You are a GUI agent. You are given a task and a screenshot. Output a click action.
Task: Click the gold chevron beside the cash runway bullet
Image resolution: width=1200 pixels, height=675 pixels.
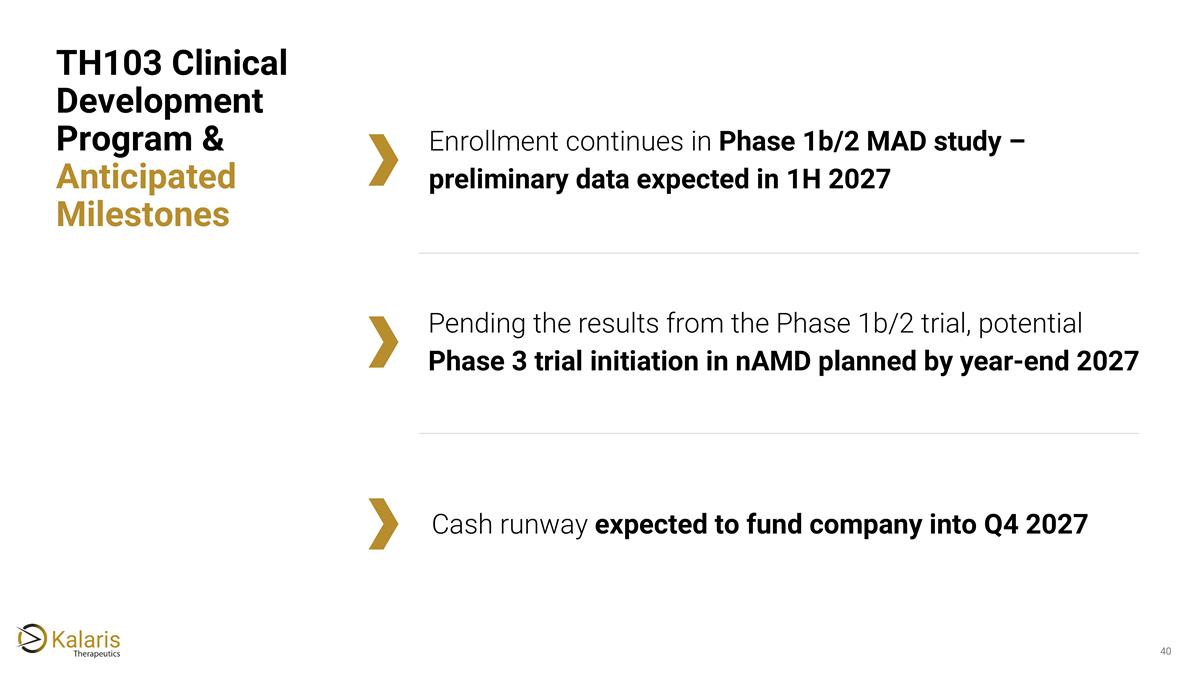click(384, 523)
